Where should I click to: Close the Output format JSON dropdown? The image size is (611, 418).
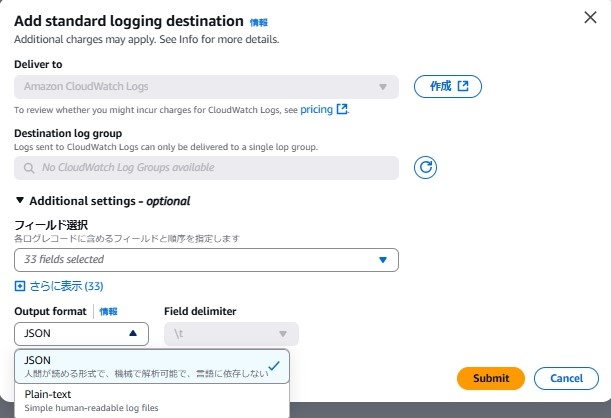coord(81,334)
